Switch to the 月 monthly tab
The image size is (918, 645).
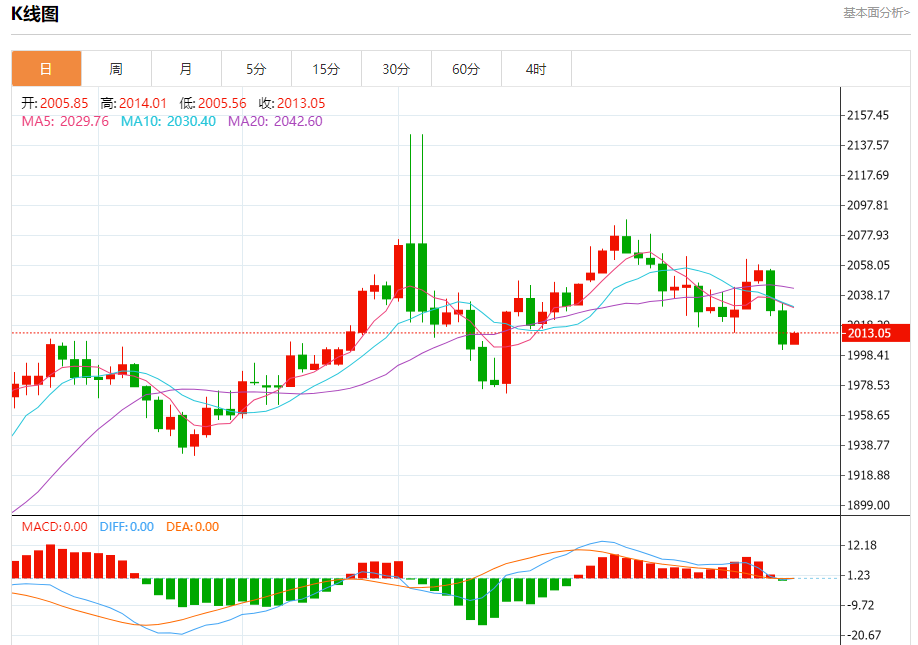(186, 69)
